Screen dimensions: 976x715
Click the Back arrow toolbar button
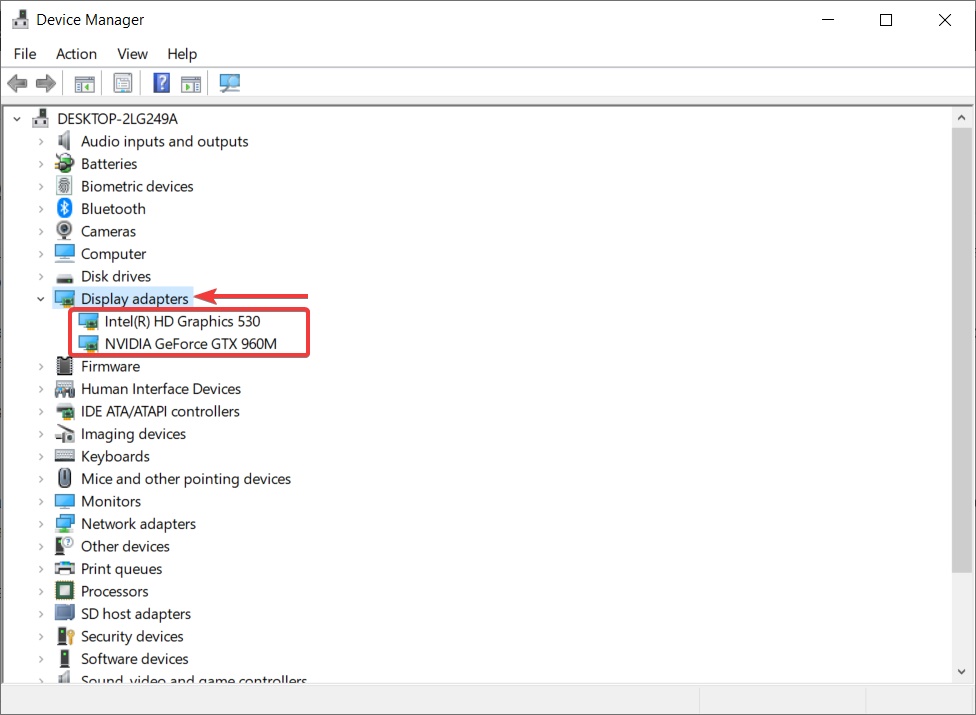pyautogui.click(x=17, y=83)
